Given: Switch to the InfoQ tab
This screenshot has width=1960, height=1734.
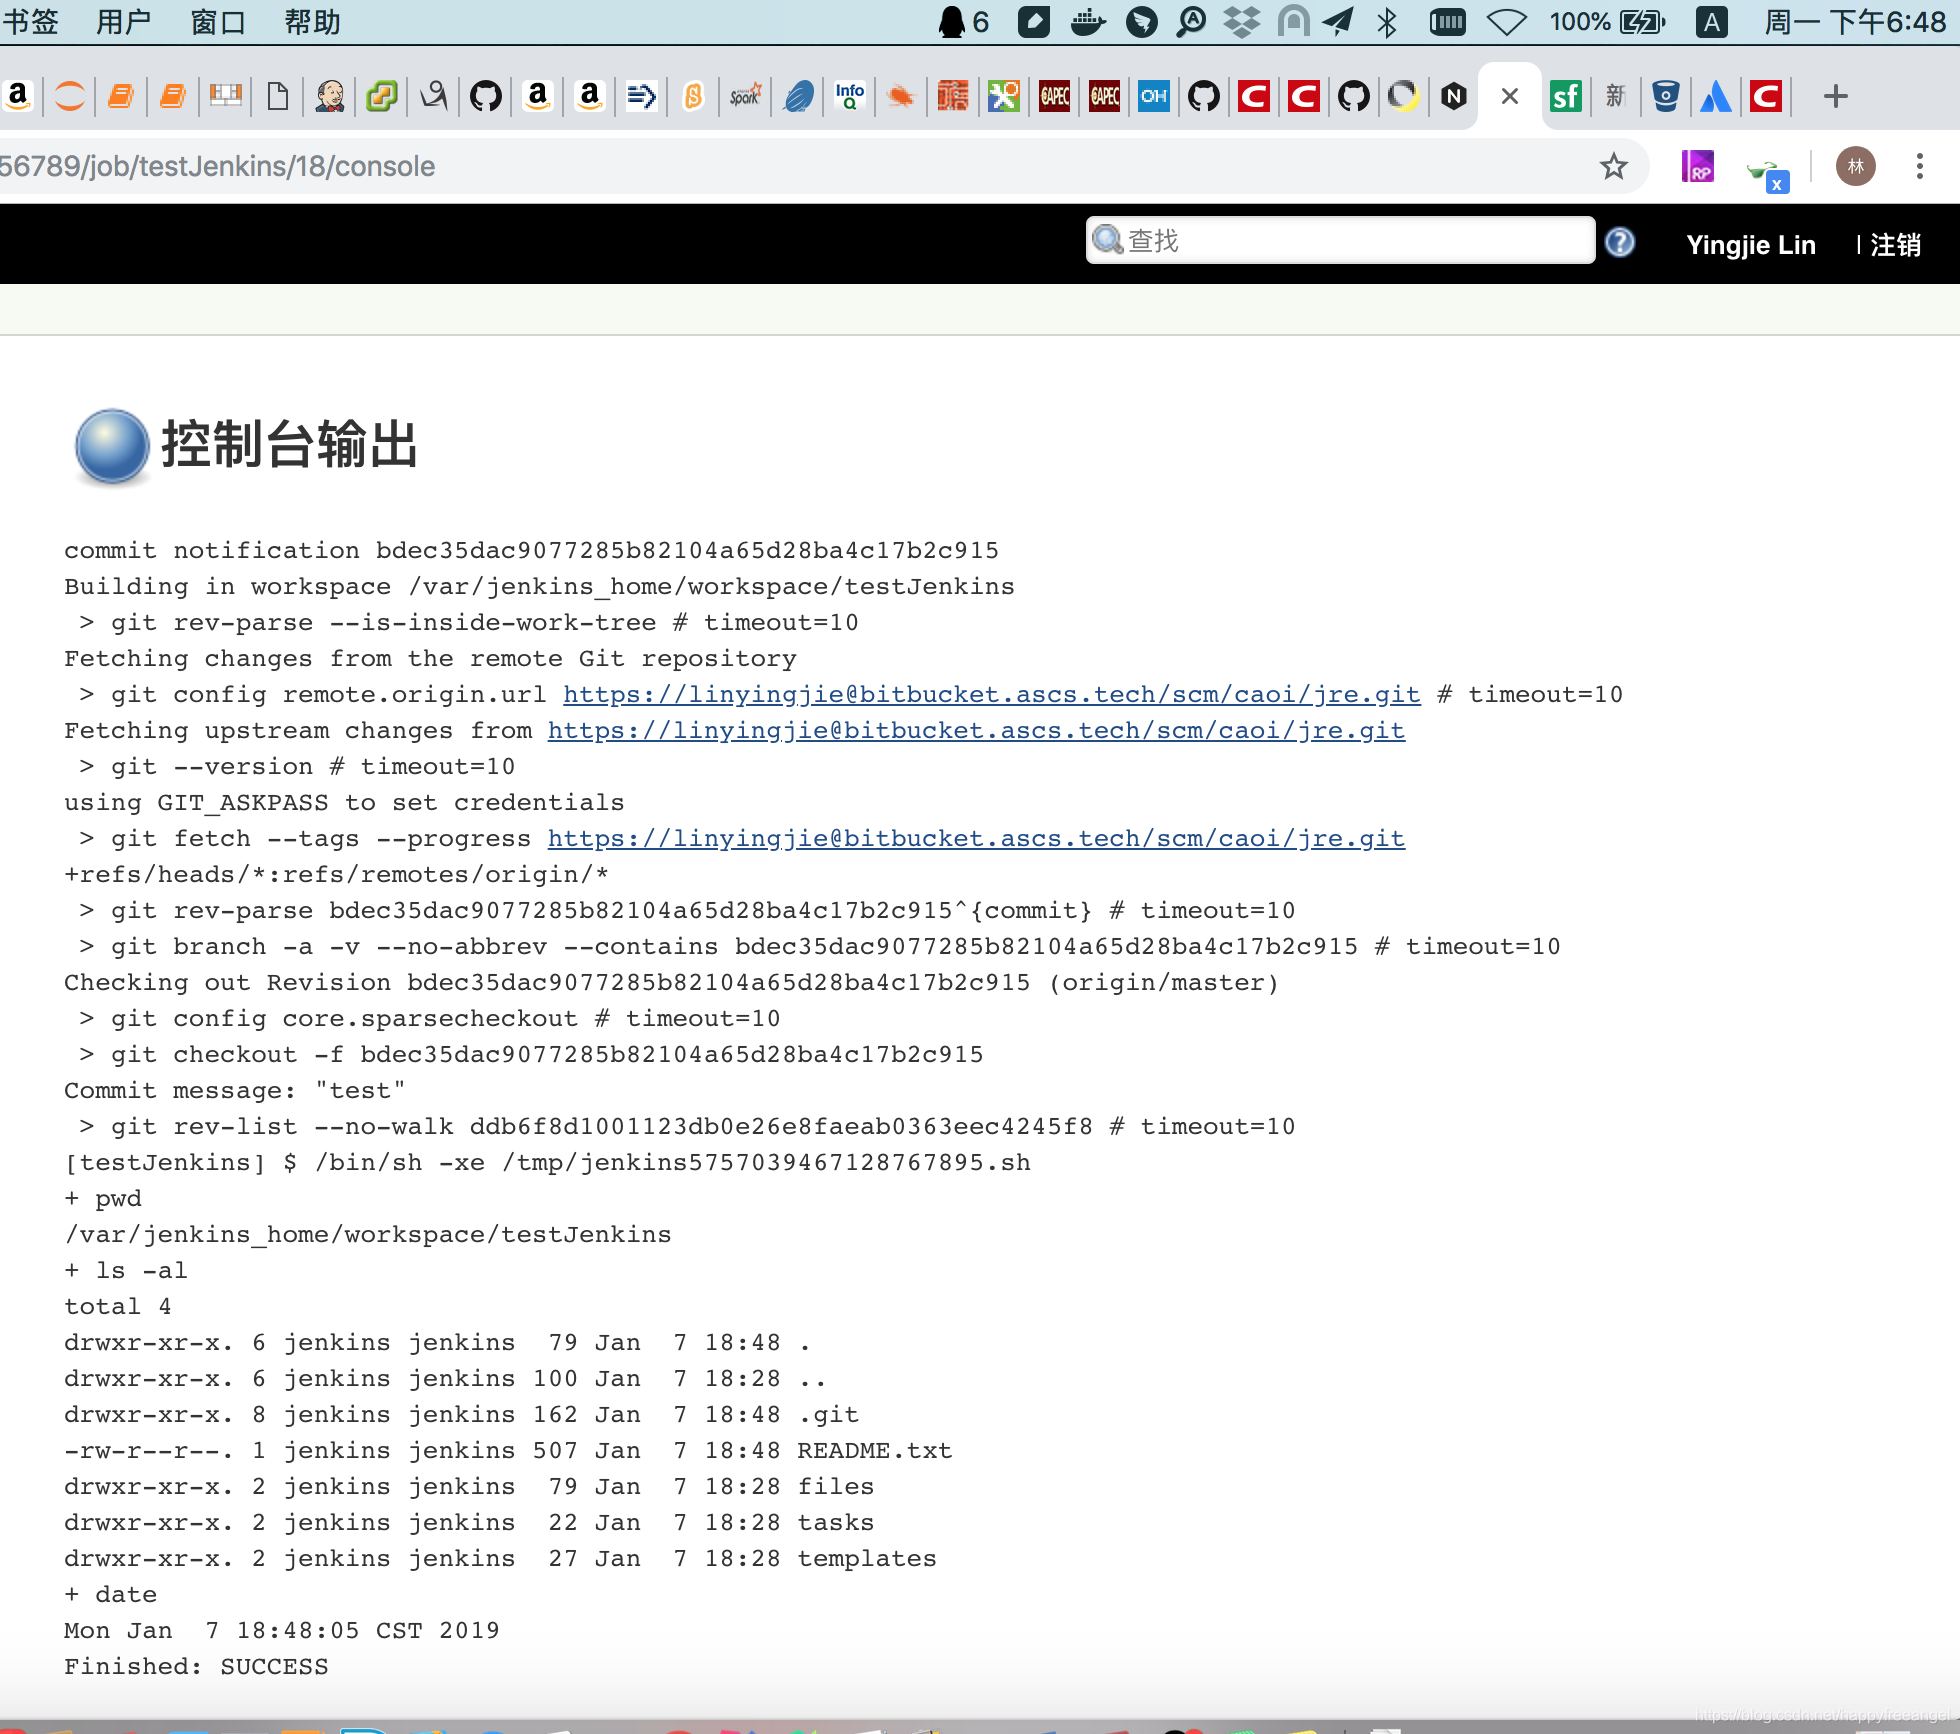Looking at the screenshot, I should tap(849, 97).
